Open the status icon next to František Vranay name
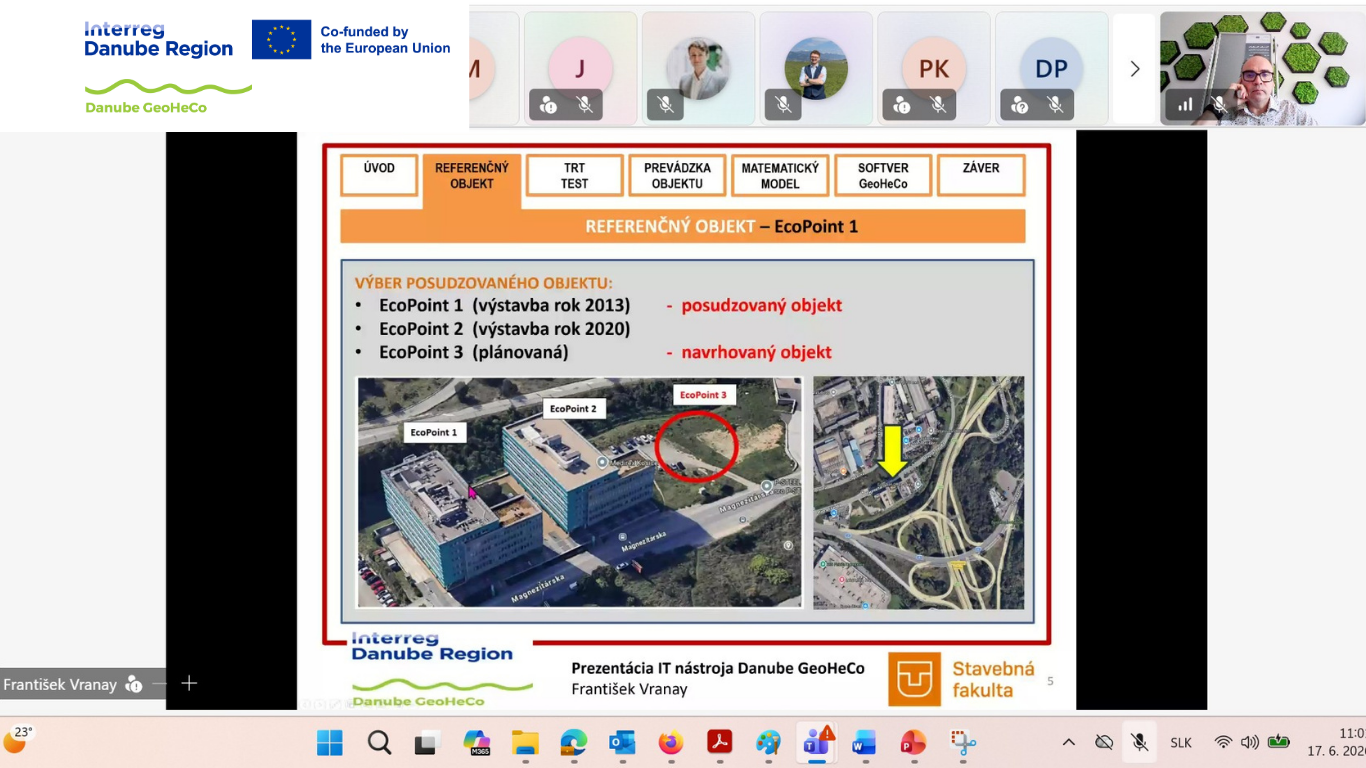The image size is (1366, 768). tap(133, 684)
